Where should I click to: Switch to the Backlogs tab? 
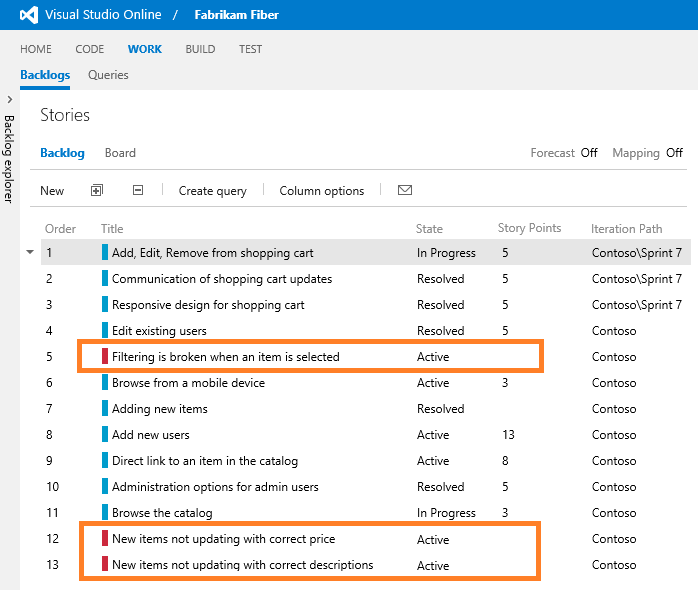point(45,75)
